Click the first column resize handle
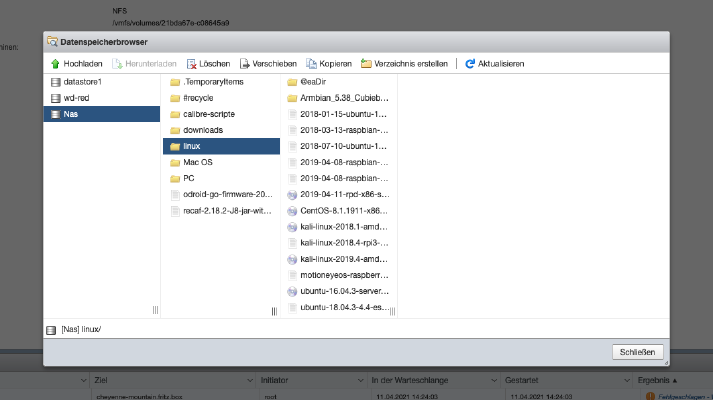This screenshot has height=400, width=713. 156,310
